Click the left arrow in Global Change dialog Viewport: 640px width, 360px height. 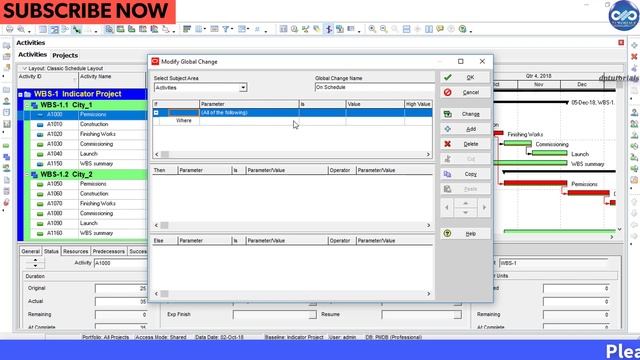(447, 208)
